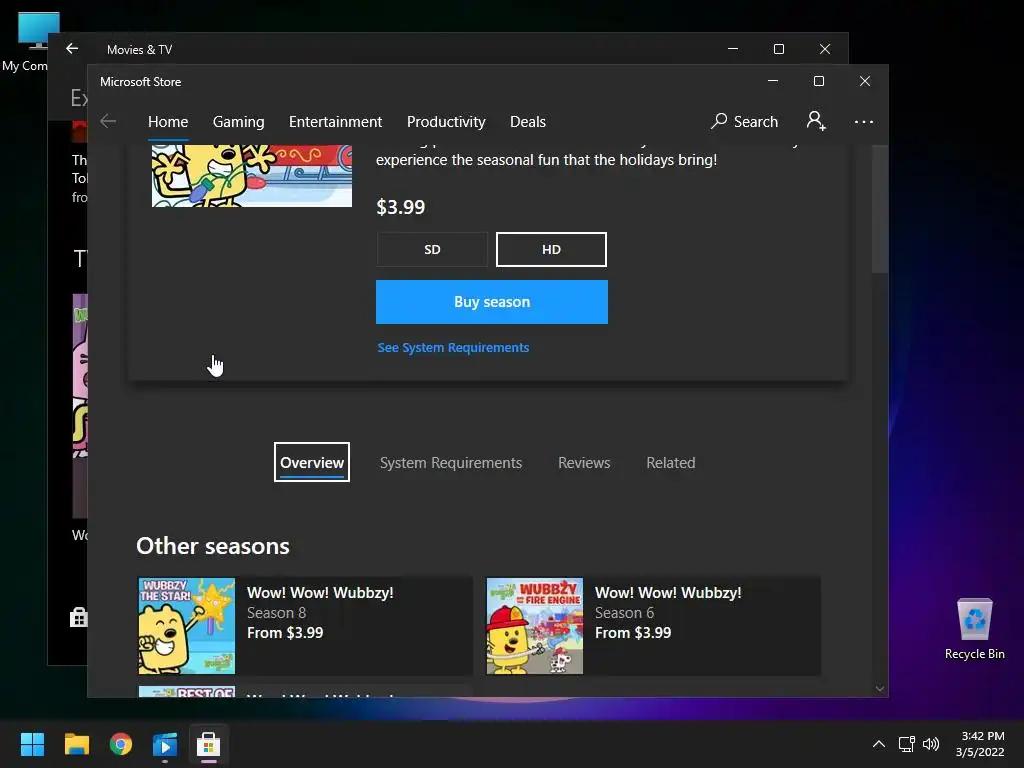Switch to the Related tab
Screen dimensions: 1024x768
(x=671, y=463)
